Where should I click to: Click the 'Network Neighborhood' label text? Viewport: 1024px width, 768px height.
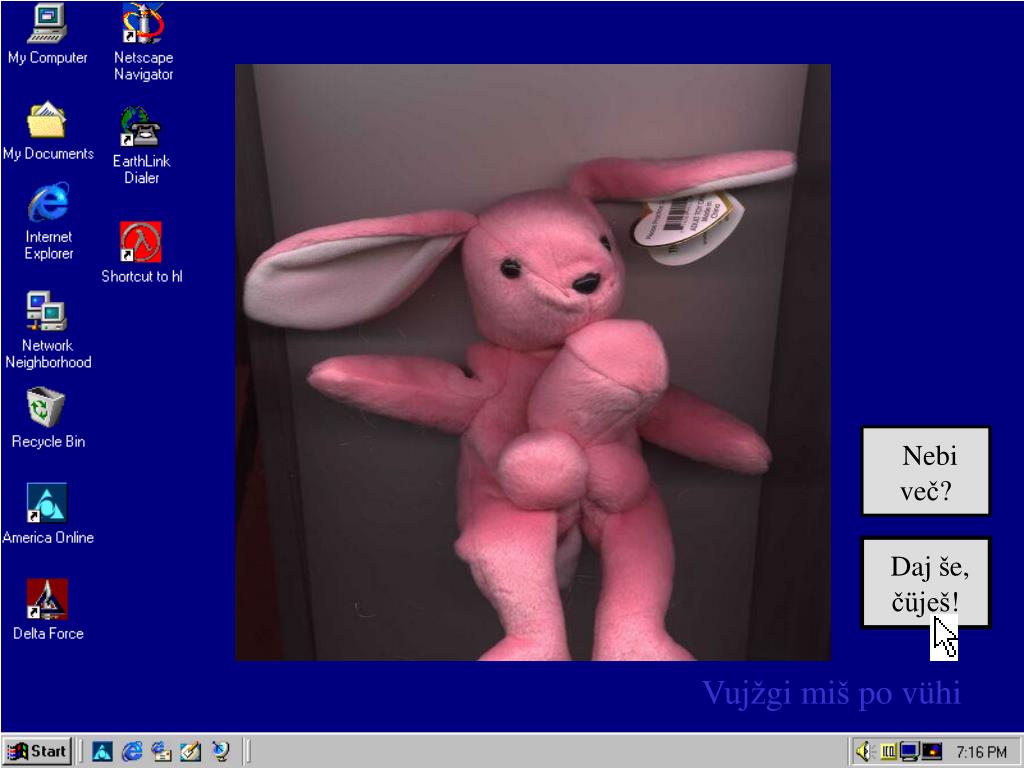point(48,353)
